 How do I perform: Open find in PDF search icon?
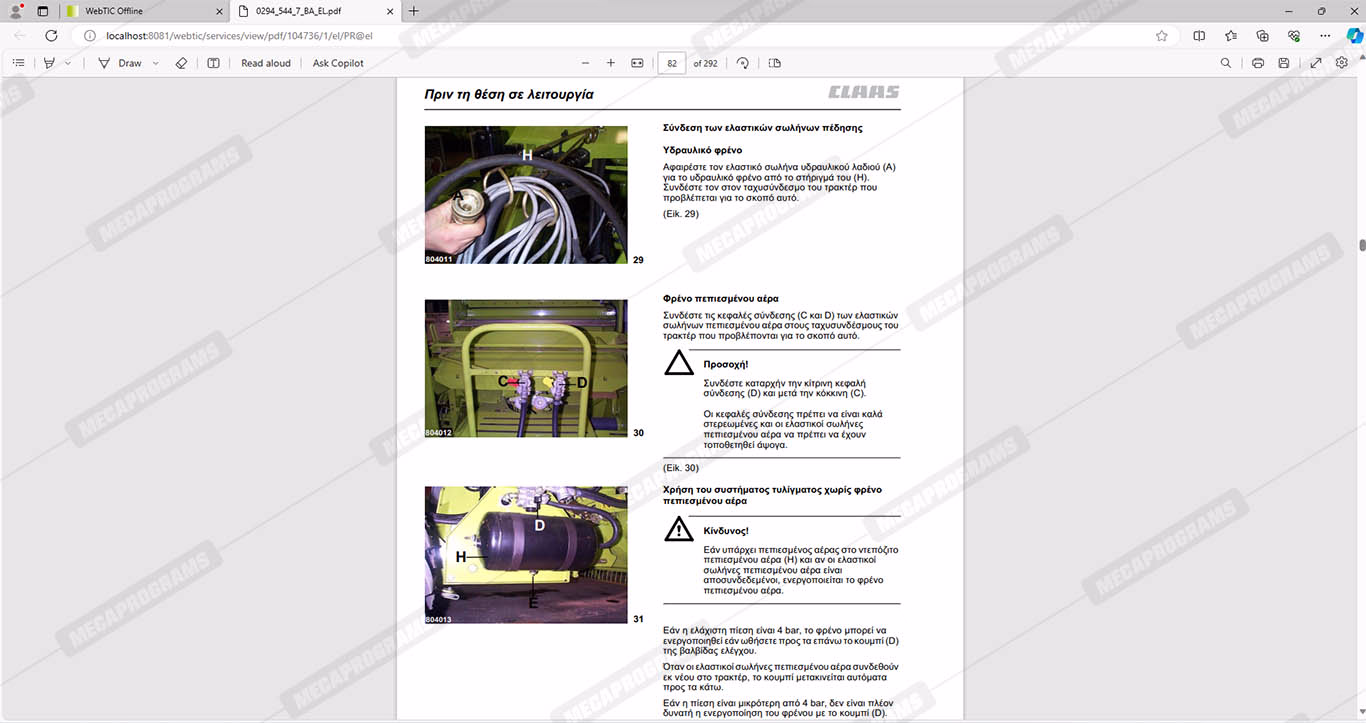(x=1226, y=63)
